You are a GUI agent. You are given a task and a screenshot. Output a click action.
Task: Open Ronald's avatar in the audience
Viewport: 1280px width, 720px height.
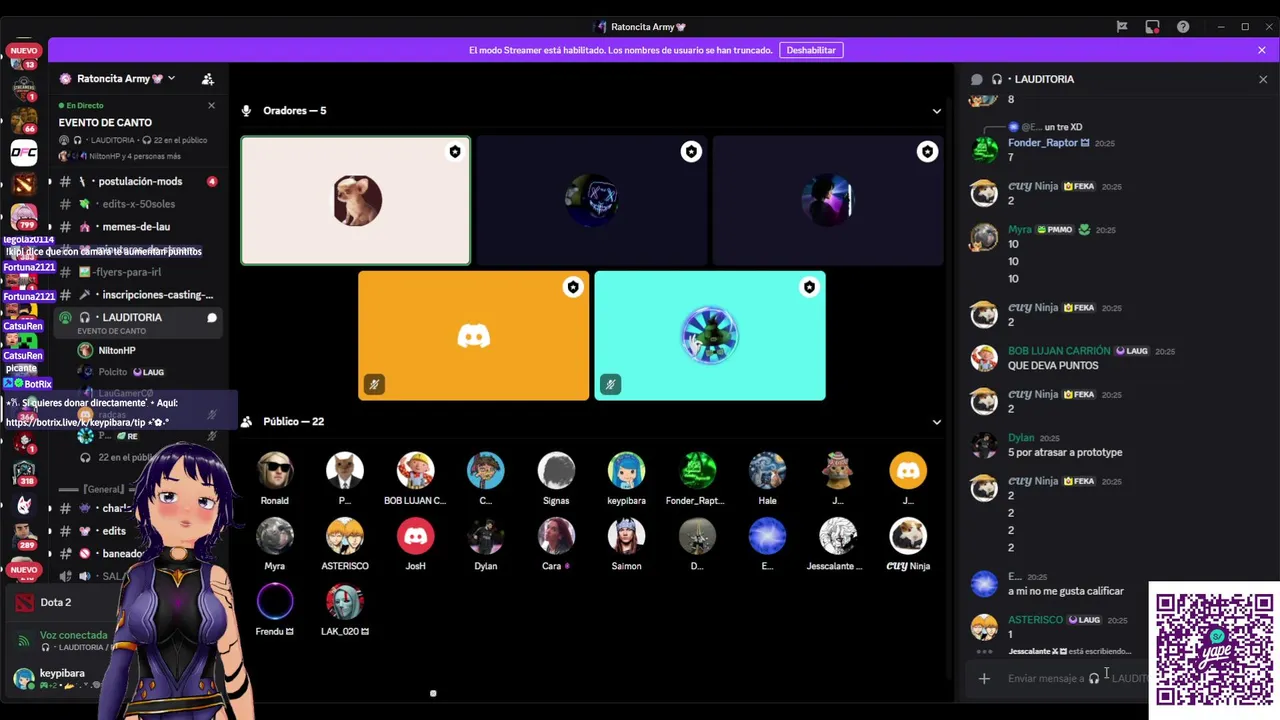pyautogui.click(x=275, y=471)
